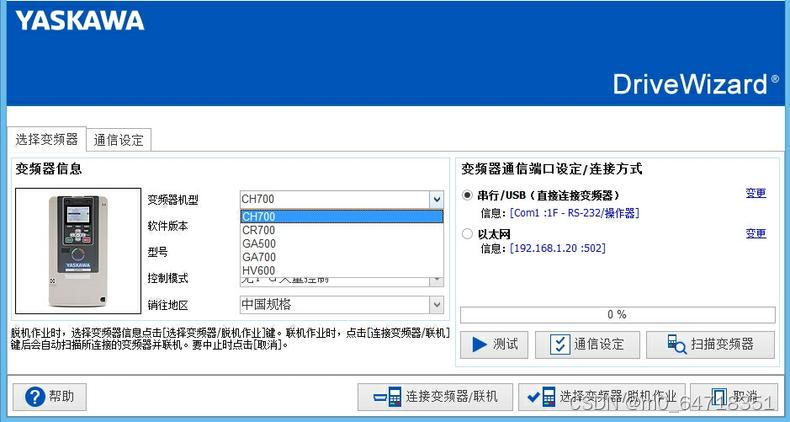790x422 pixels.
Task: Click the checkmark drive icon on 选择变频器/脱机作业
Action: pyautogui.click(x=541, y=397)
